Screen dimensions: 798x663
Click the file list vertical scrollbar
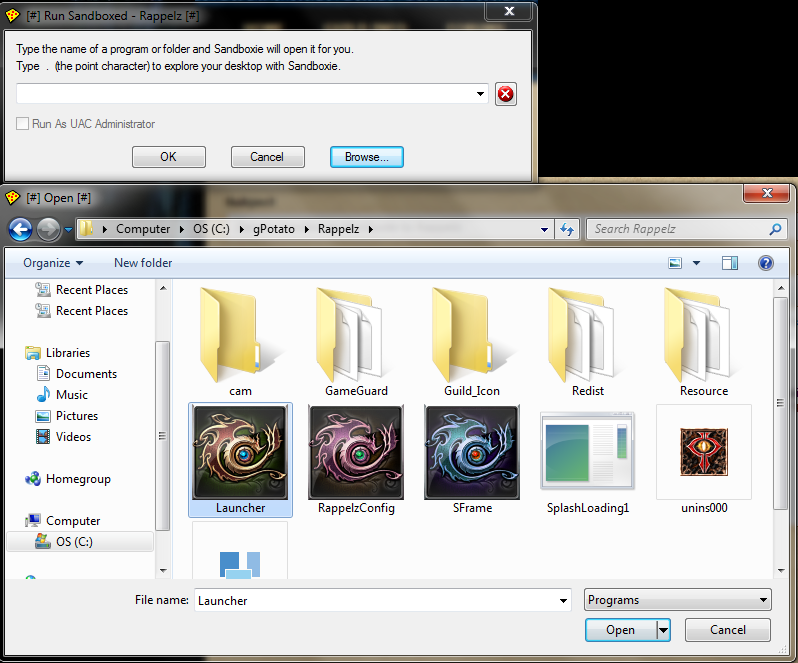(x=780, y=403)
